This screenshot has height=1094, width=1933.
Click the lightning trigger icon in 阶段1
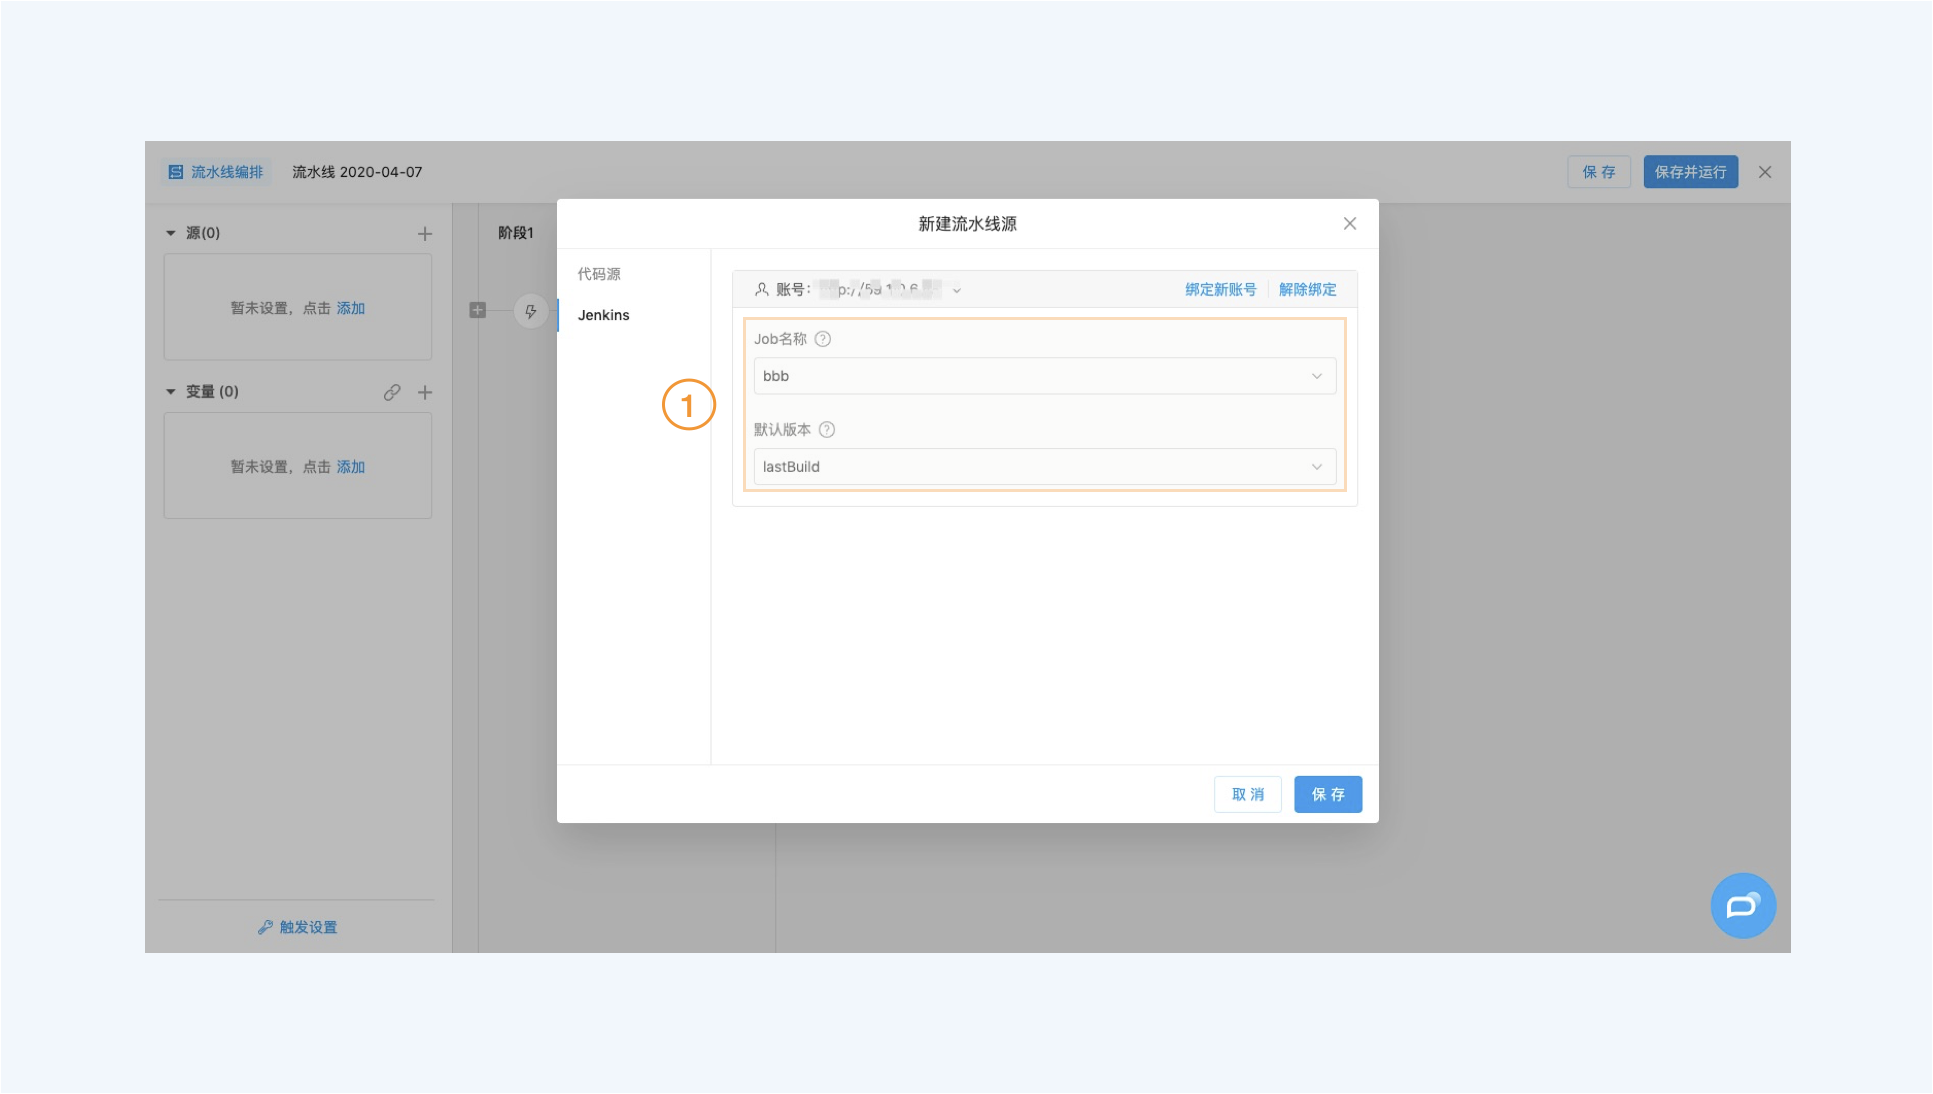pos(531,311)
